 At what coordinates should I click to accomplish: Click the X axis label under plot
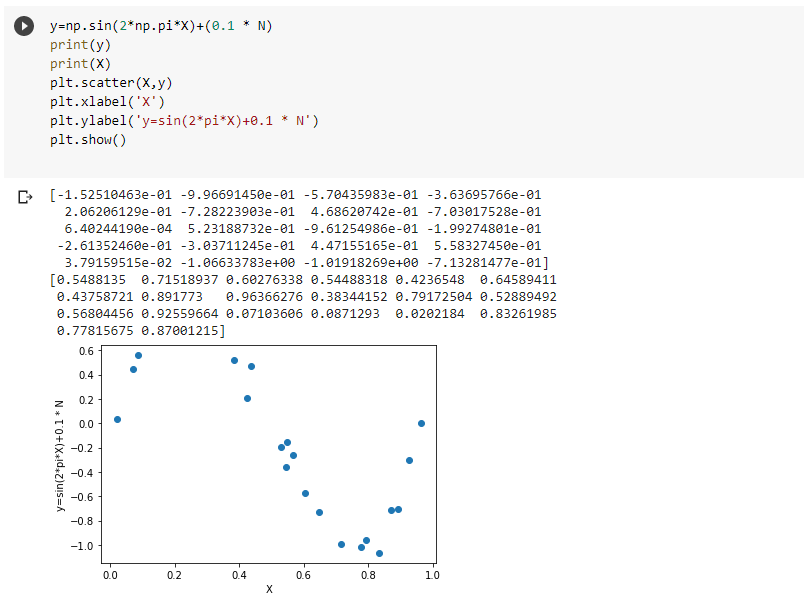269,589
